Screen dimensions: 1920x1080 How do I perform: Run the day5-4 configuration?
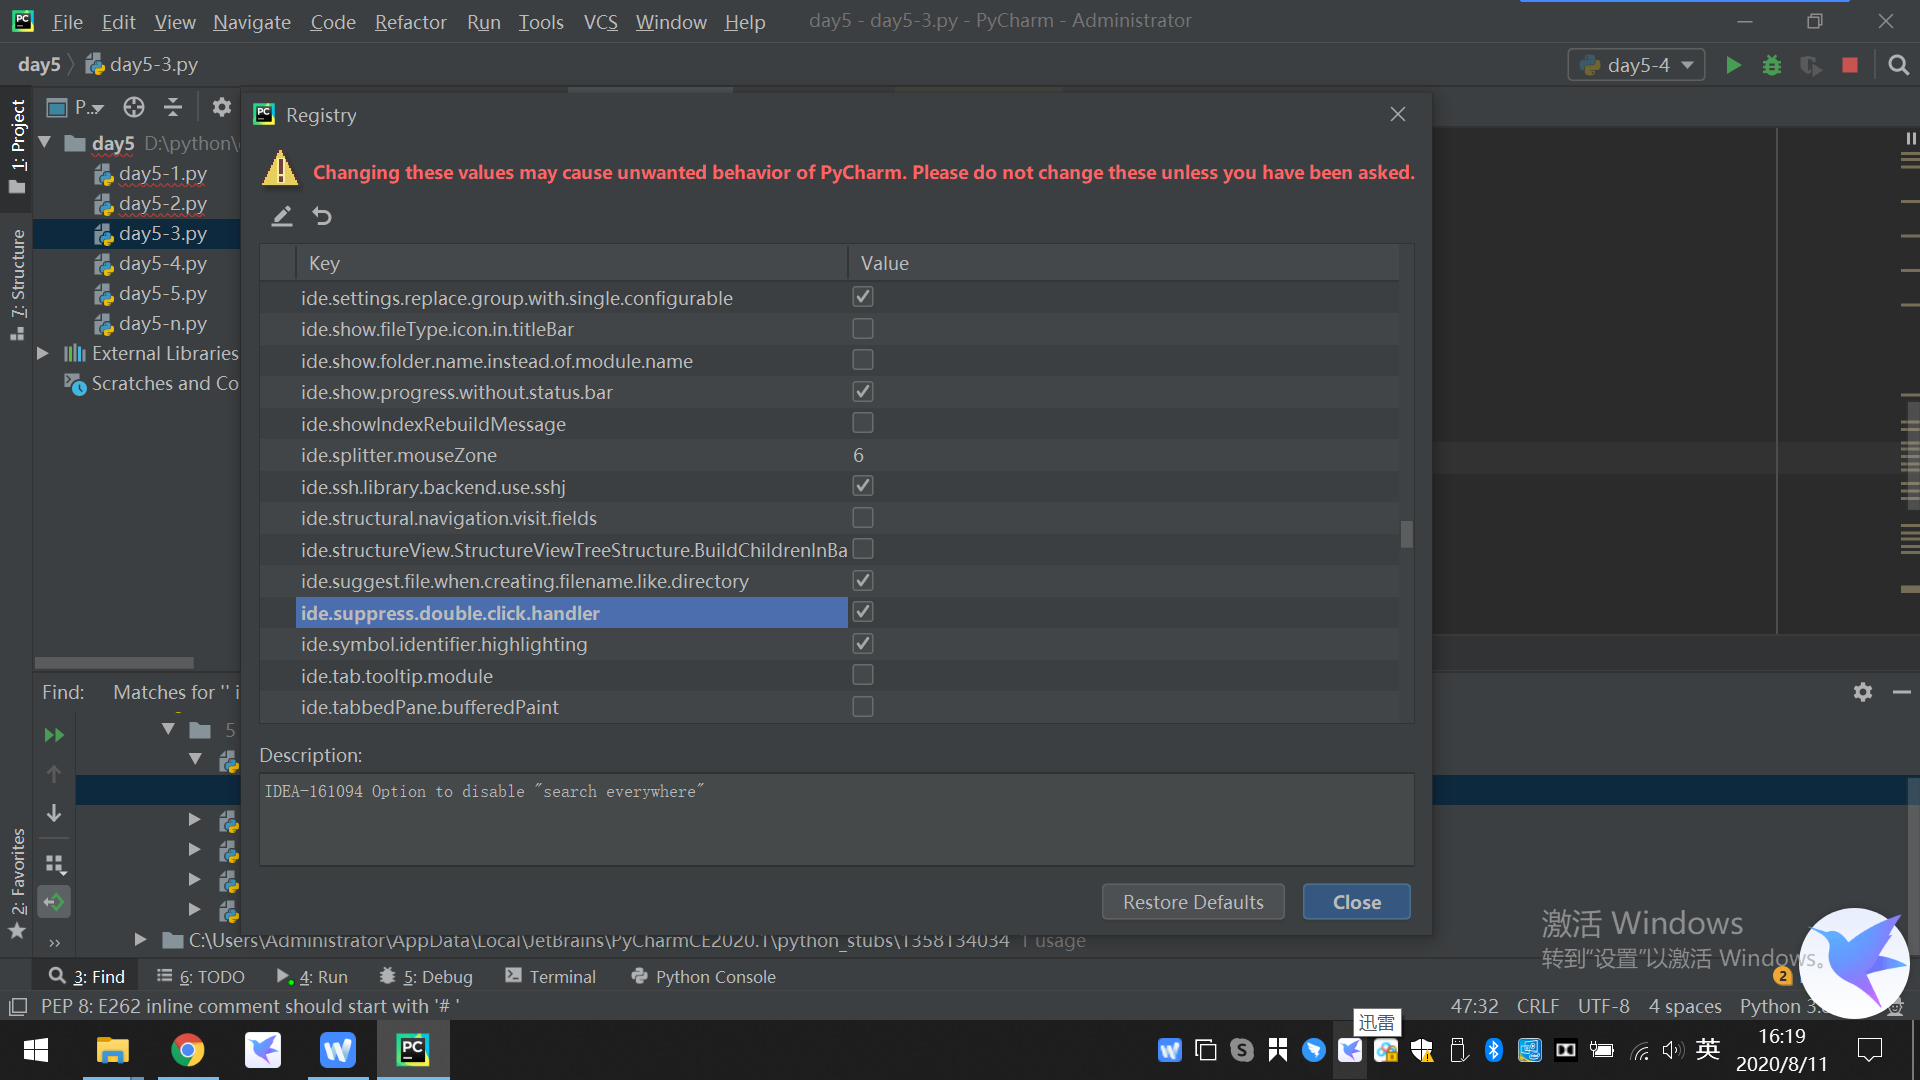(x=1734, y=65)
